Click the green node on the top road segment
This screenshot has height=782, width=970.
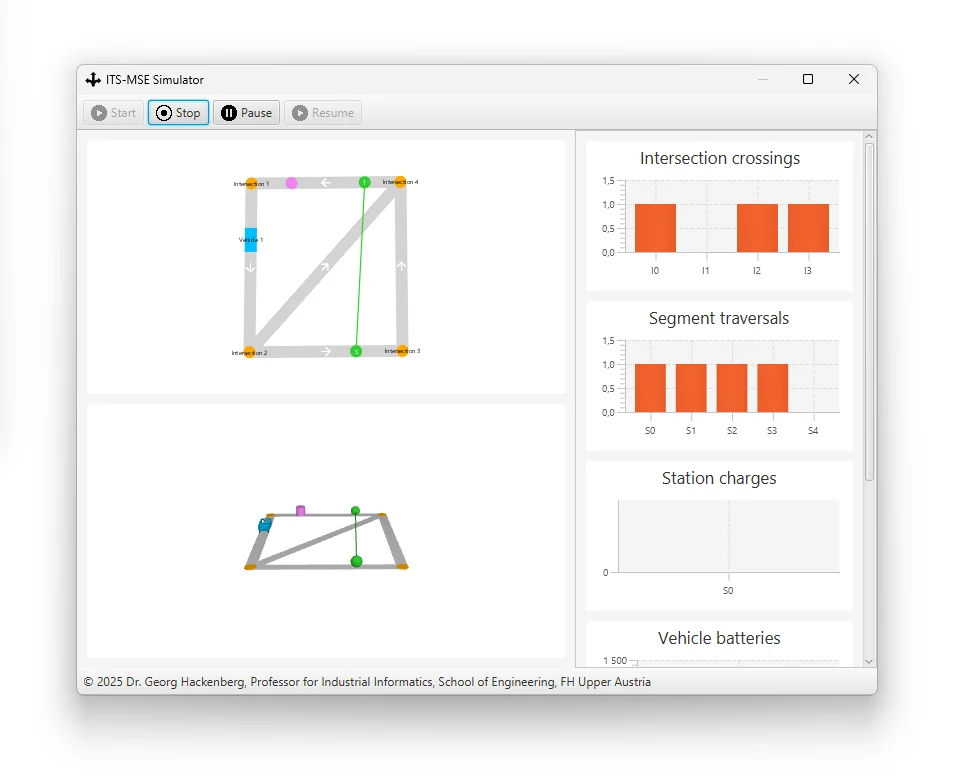[x=364, y=182]
